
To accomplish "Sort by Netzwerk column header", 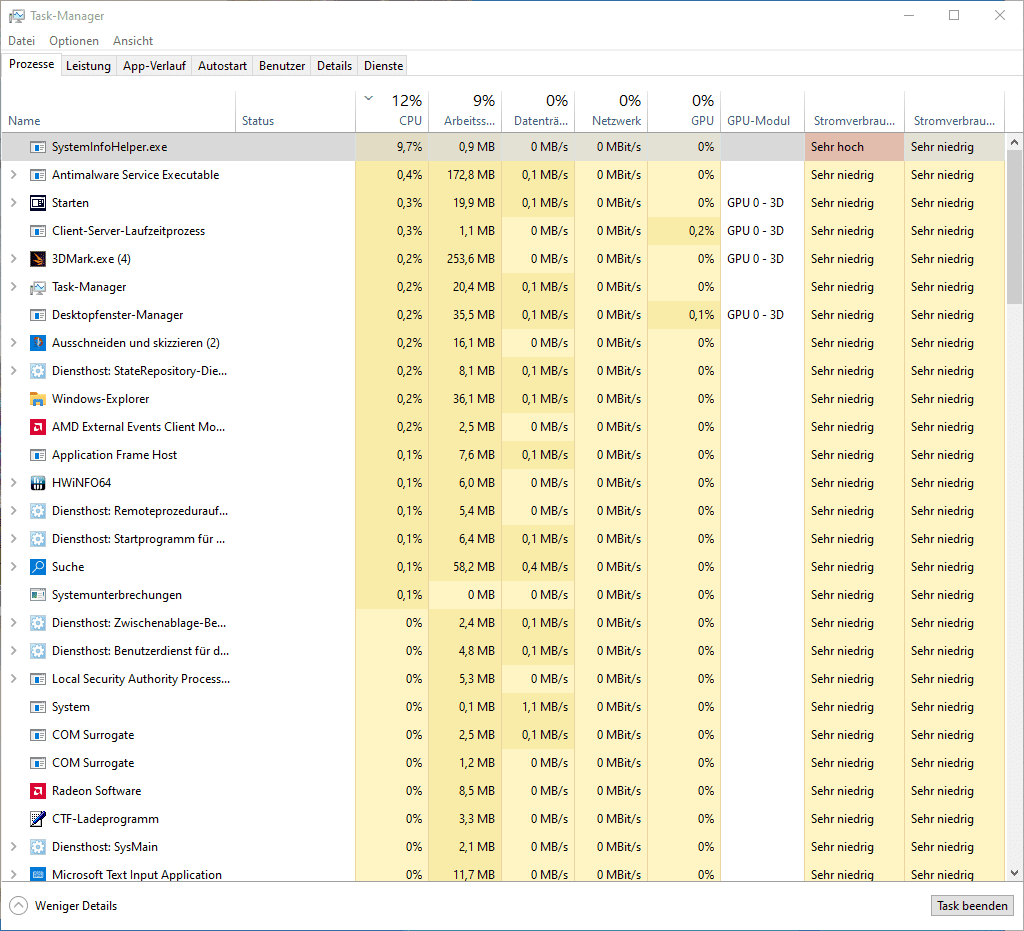I will pos(611,111).
